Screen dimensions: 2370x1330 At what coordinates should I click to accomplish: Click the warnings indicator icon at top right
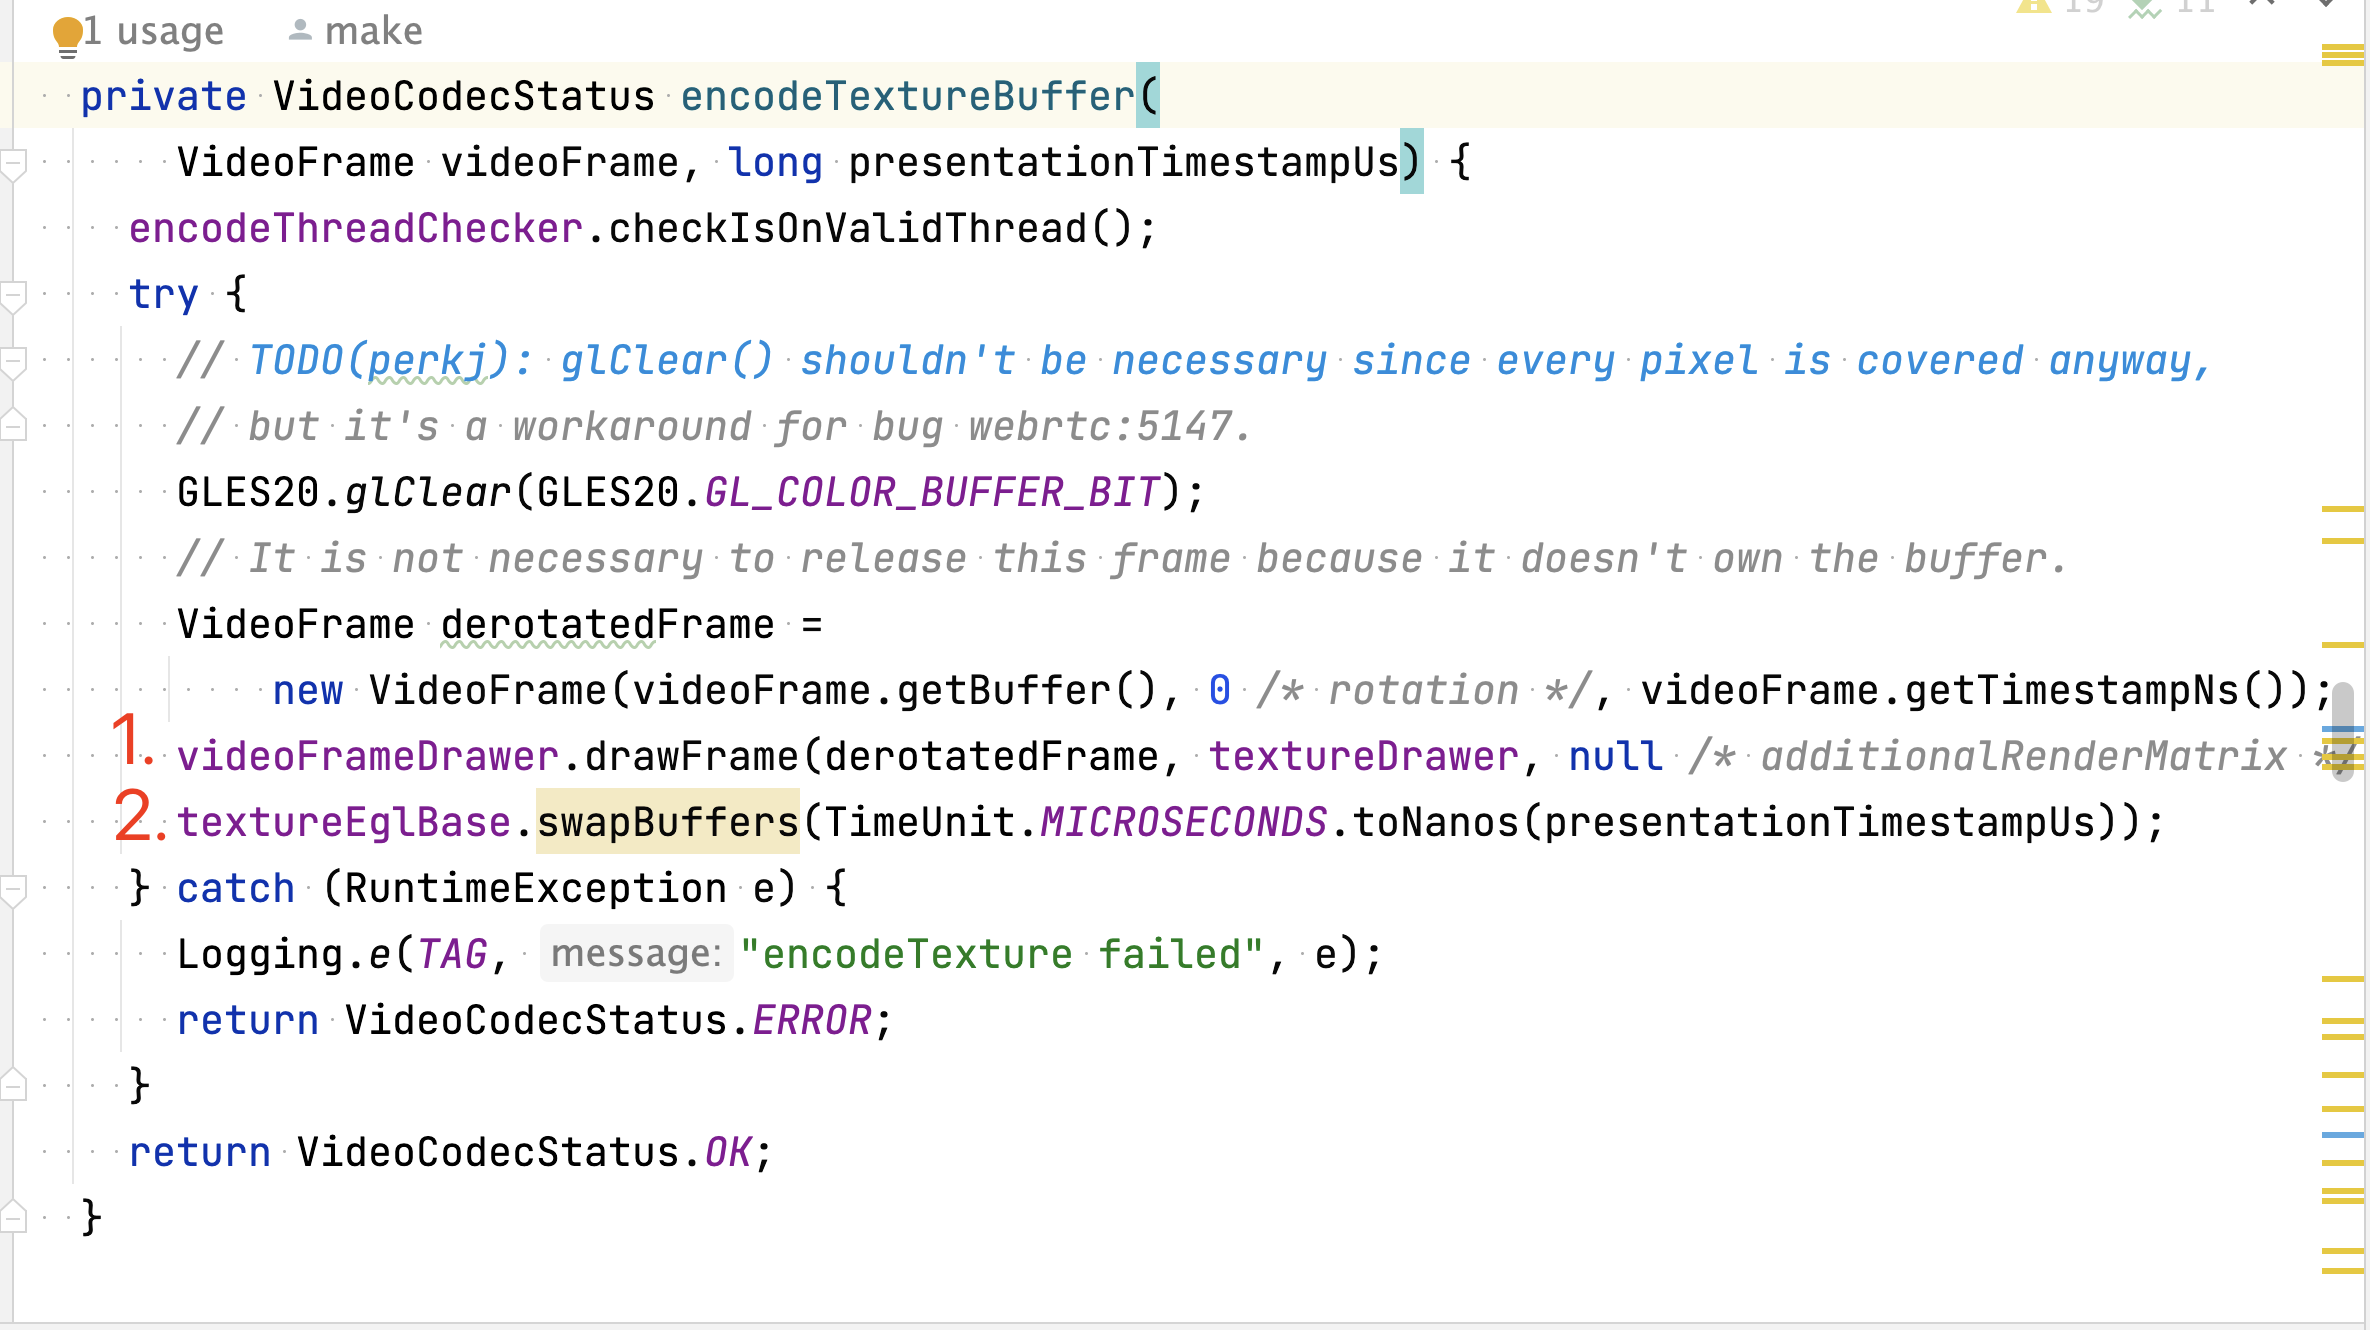(x=2033, y=6)
